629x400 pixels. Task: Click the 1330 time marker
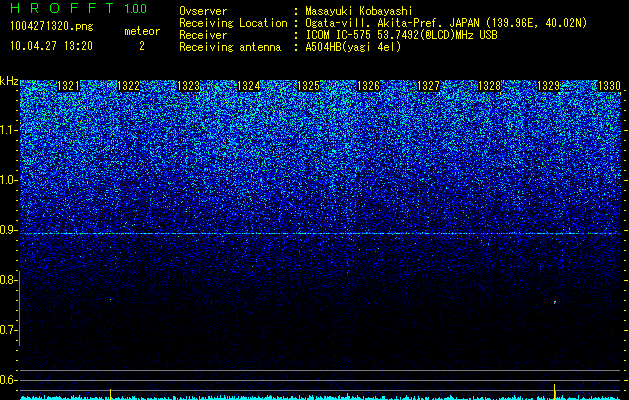(x=609, y=86)
